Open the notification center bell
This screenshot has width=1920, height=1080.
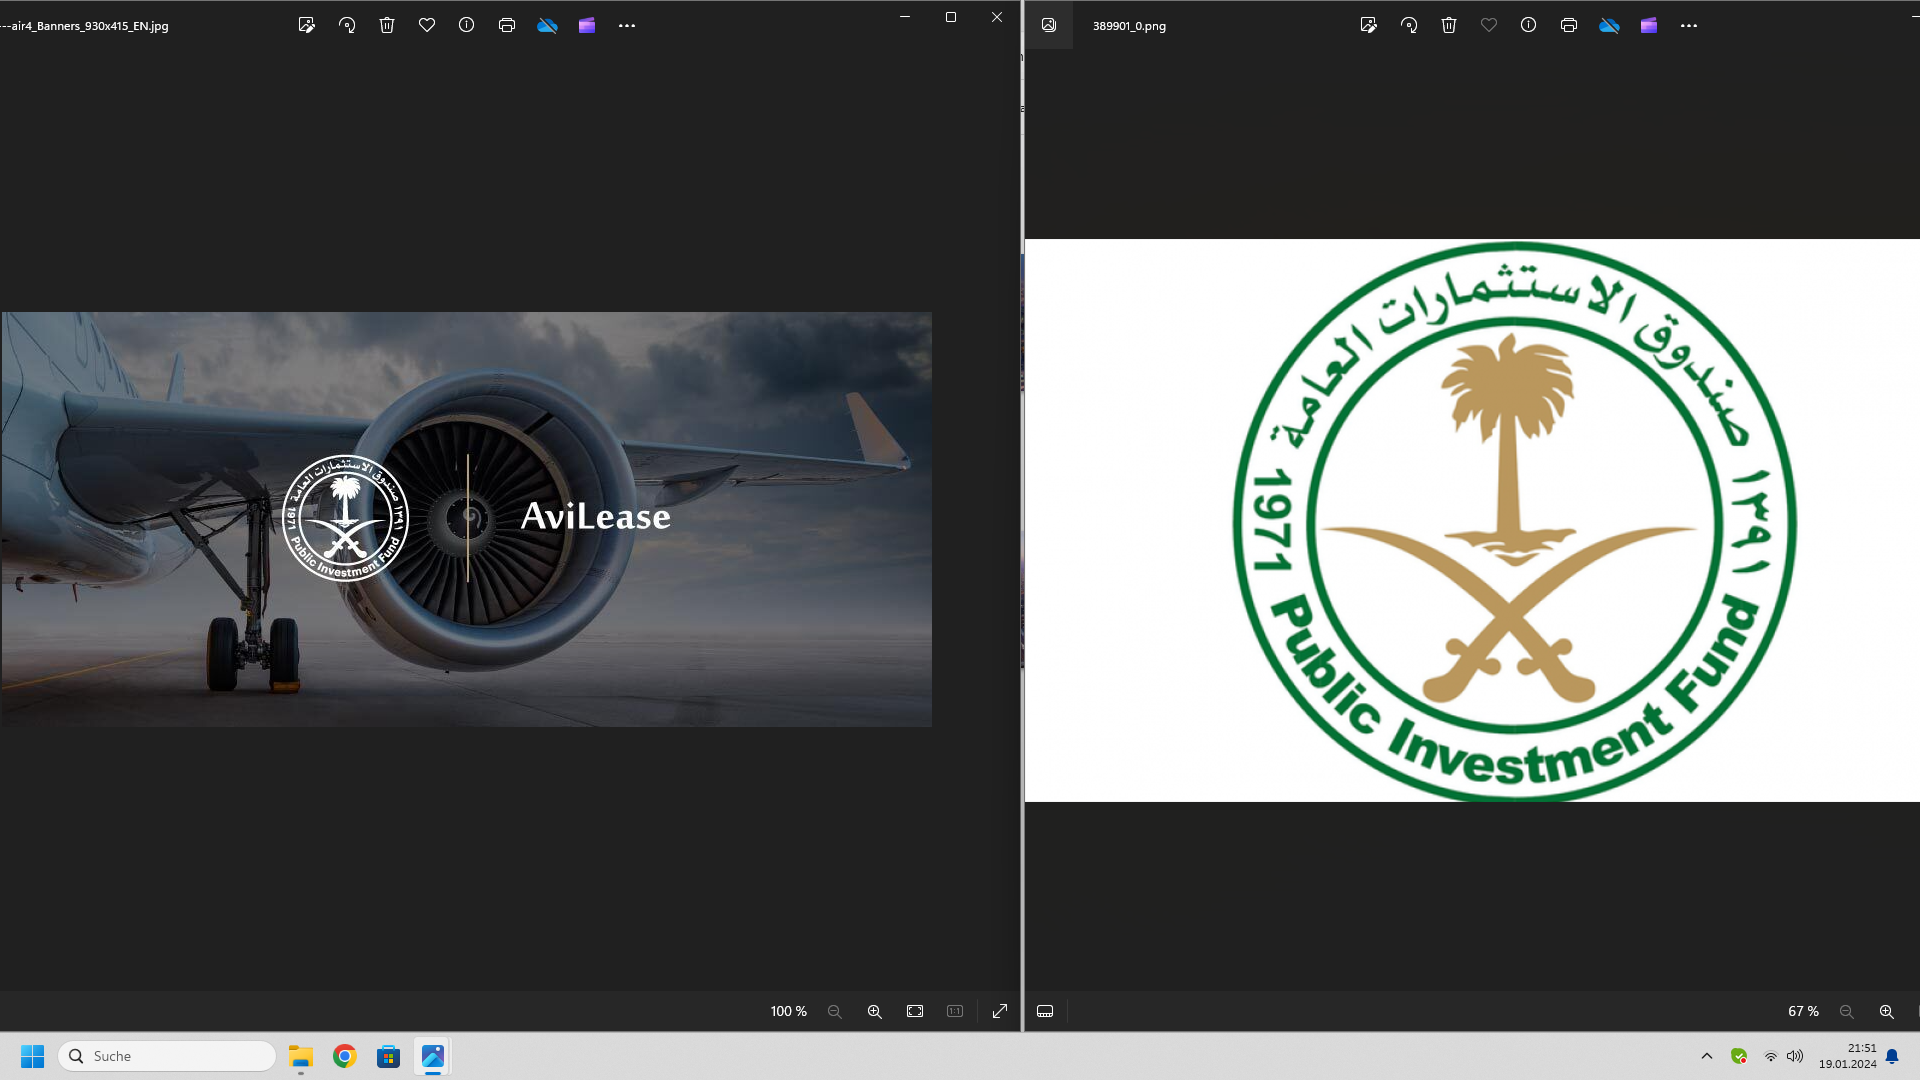point(1892,1056)
